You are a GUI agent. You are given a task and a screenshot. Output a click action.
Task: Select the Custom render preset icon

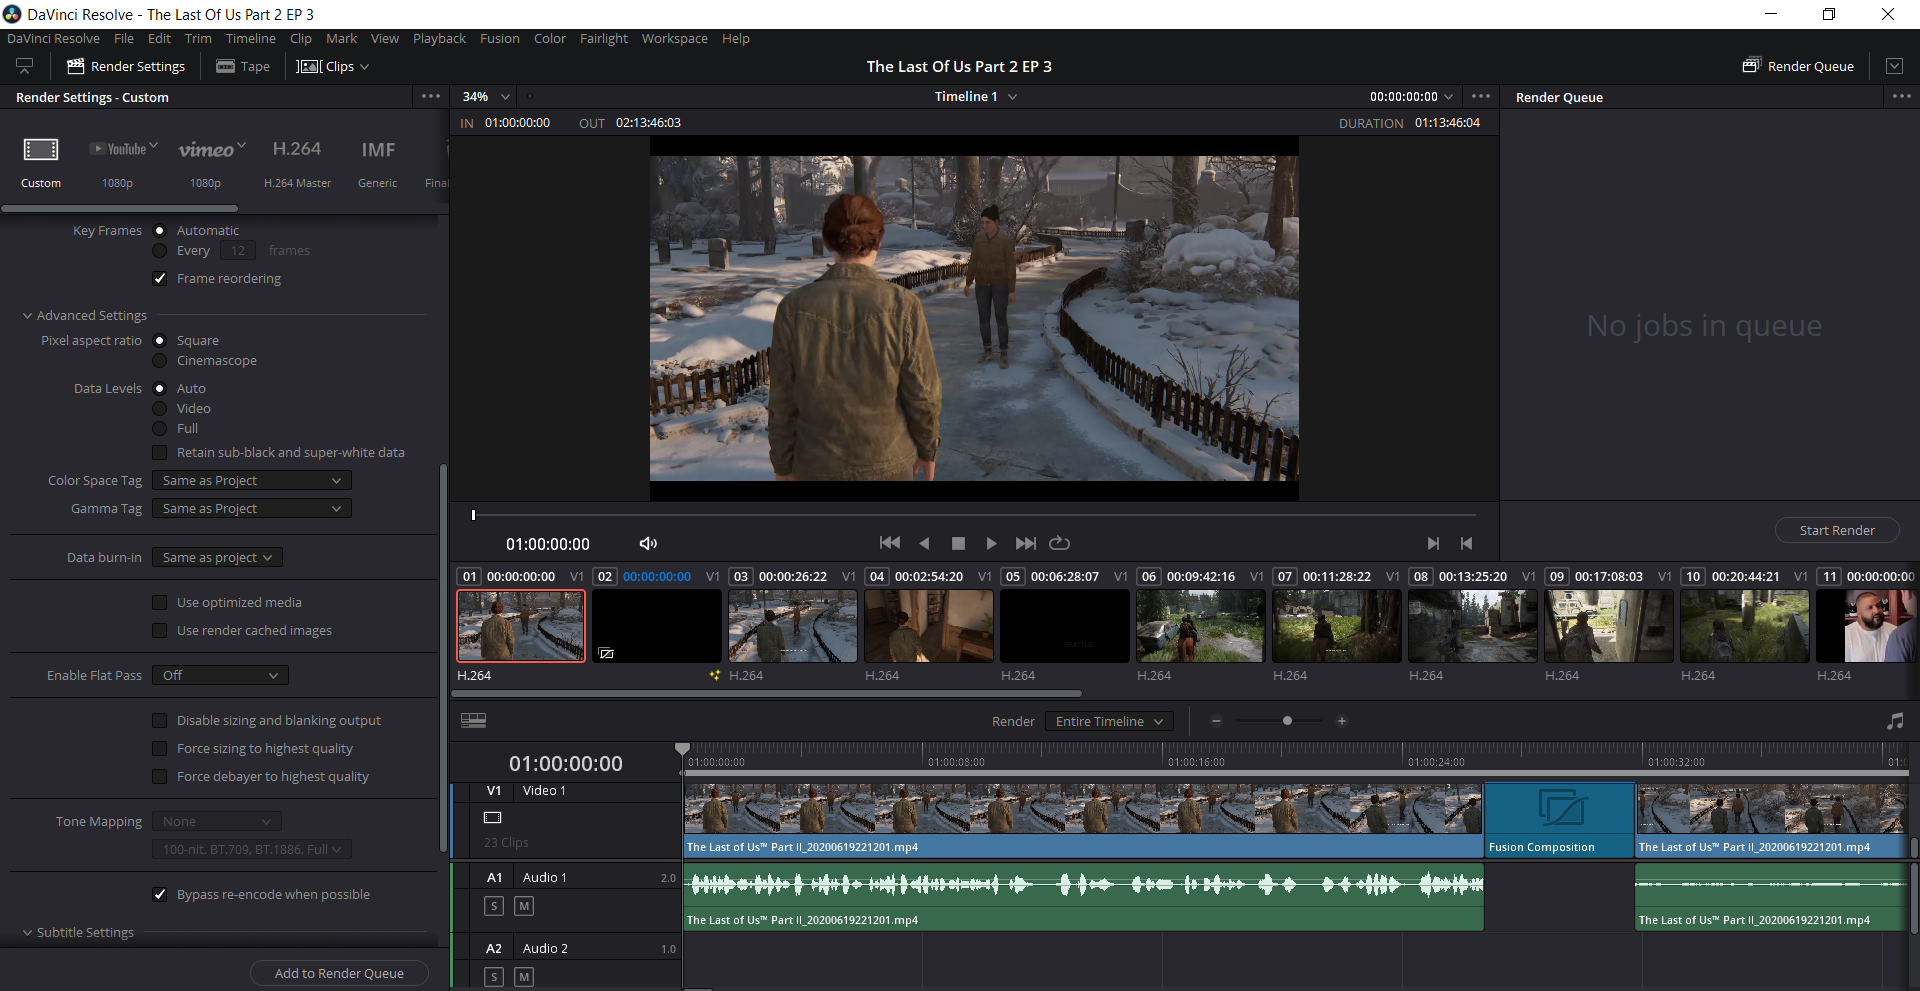41,150
